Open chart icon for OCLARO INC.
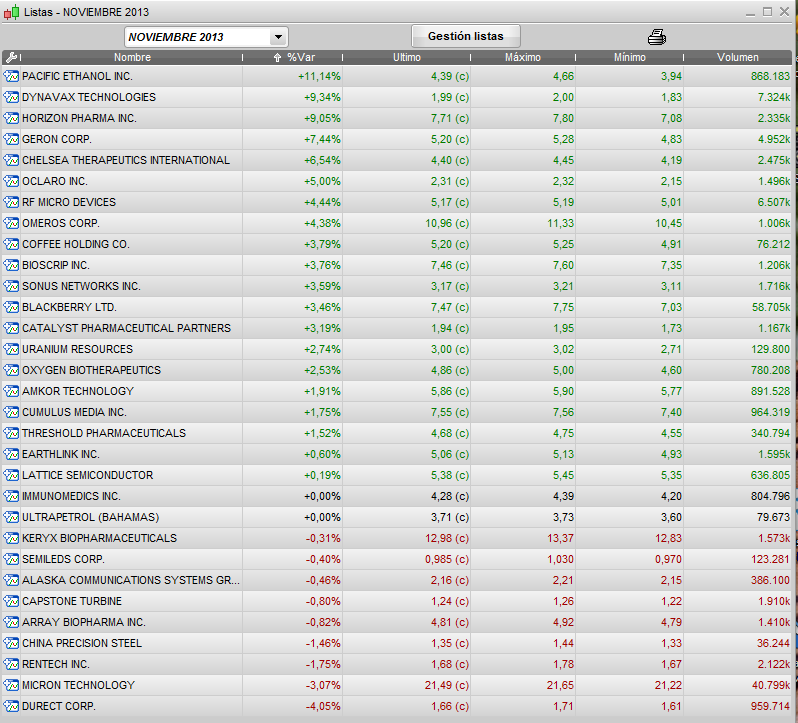The width and height of the screenshot is (798, 723). [x=11, y=181]
